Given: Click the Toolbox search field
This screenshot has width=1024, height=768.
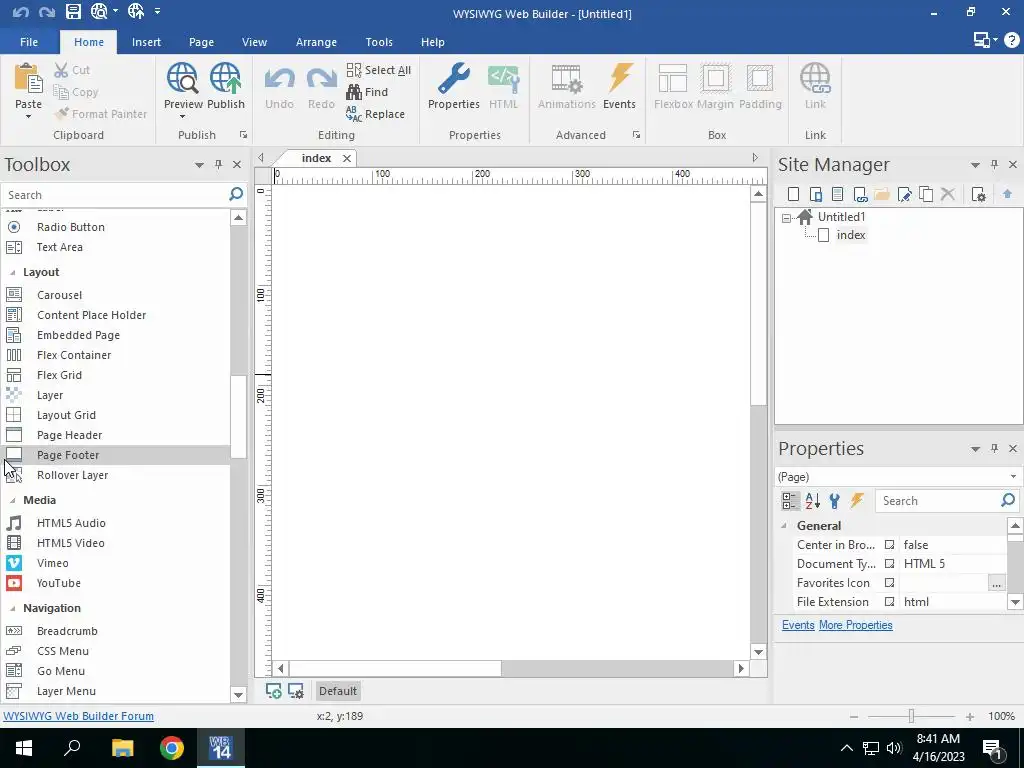Looking at the screenshot, I should (x=114, y=195).
